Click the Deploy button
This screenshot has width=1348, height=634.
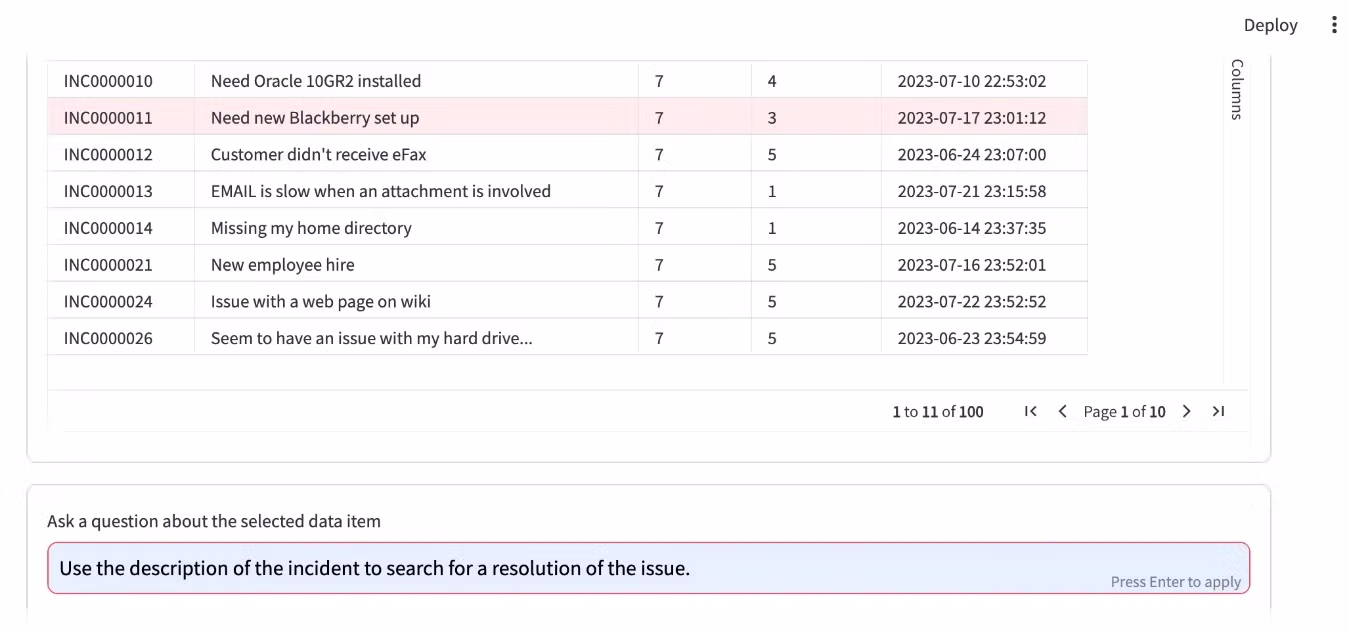point(1270,25)
